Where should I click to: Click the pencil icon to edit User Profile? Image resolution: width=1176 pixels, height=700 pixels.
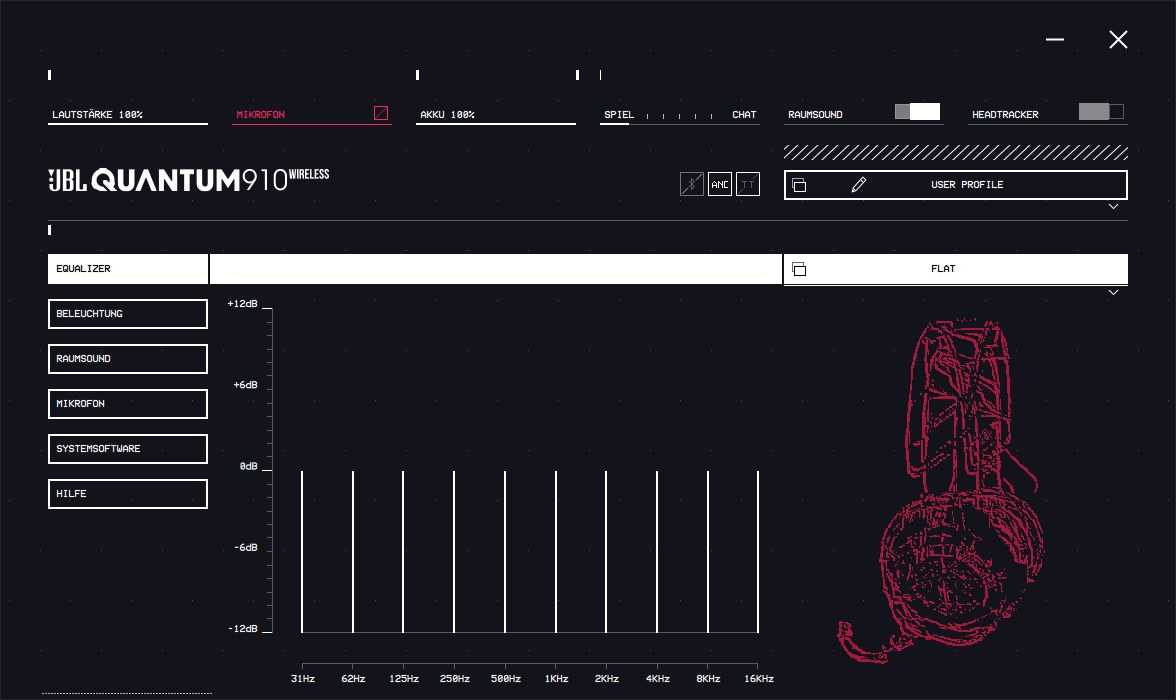coord(858,185)
